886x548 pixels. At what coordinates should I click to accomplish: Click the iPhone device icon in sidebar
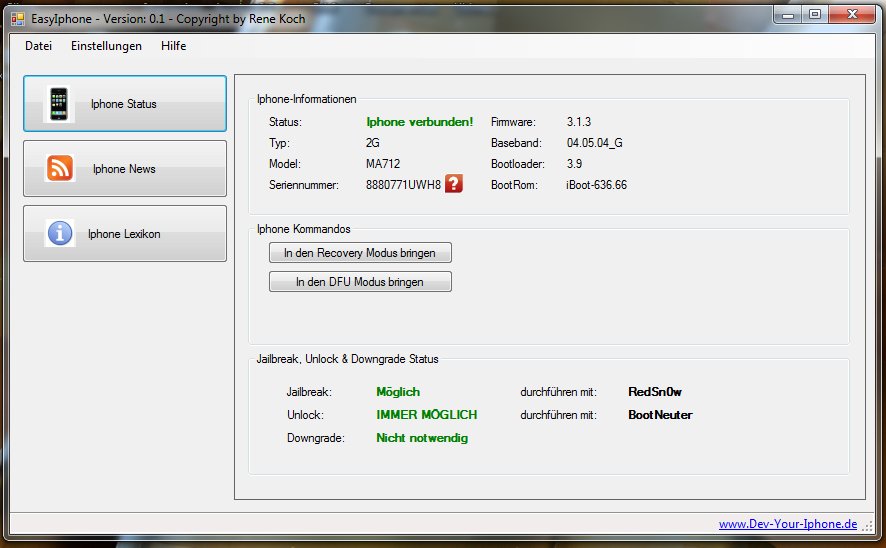(59, 104)
